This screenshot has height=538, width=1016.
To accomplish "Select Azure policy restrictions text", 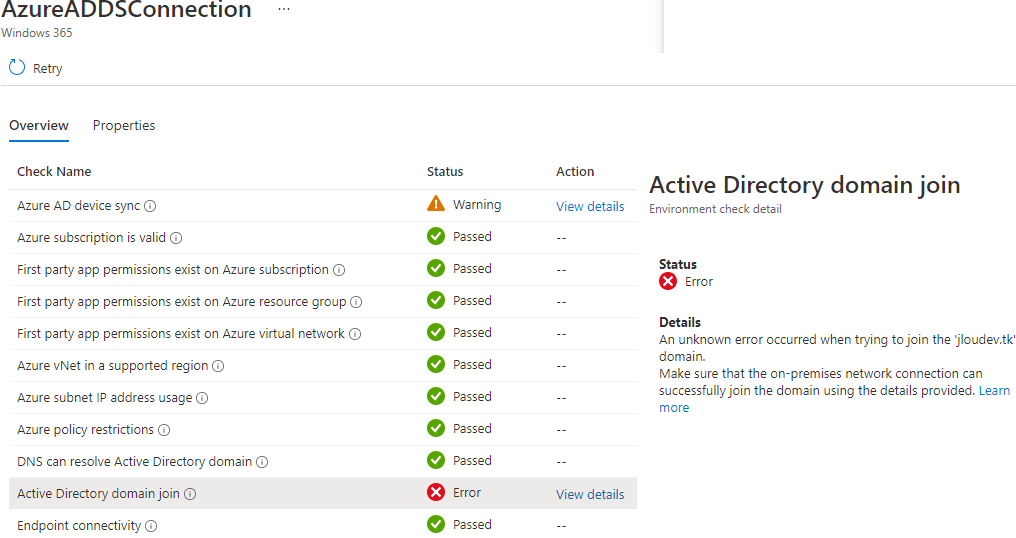I will pyautogui.click(x=86, y=429).
